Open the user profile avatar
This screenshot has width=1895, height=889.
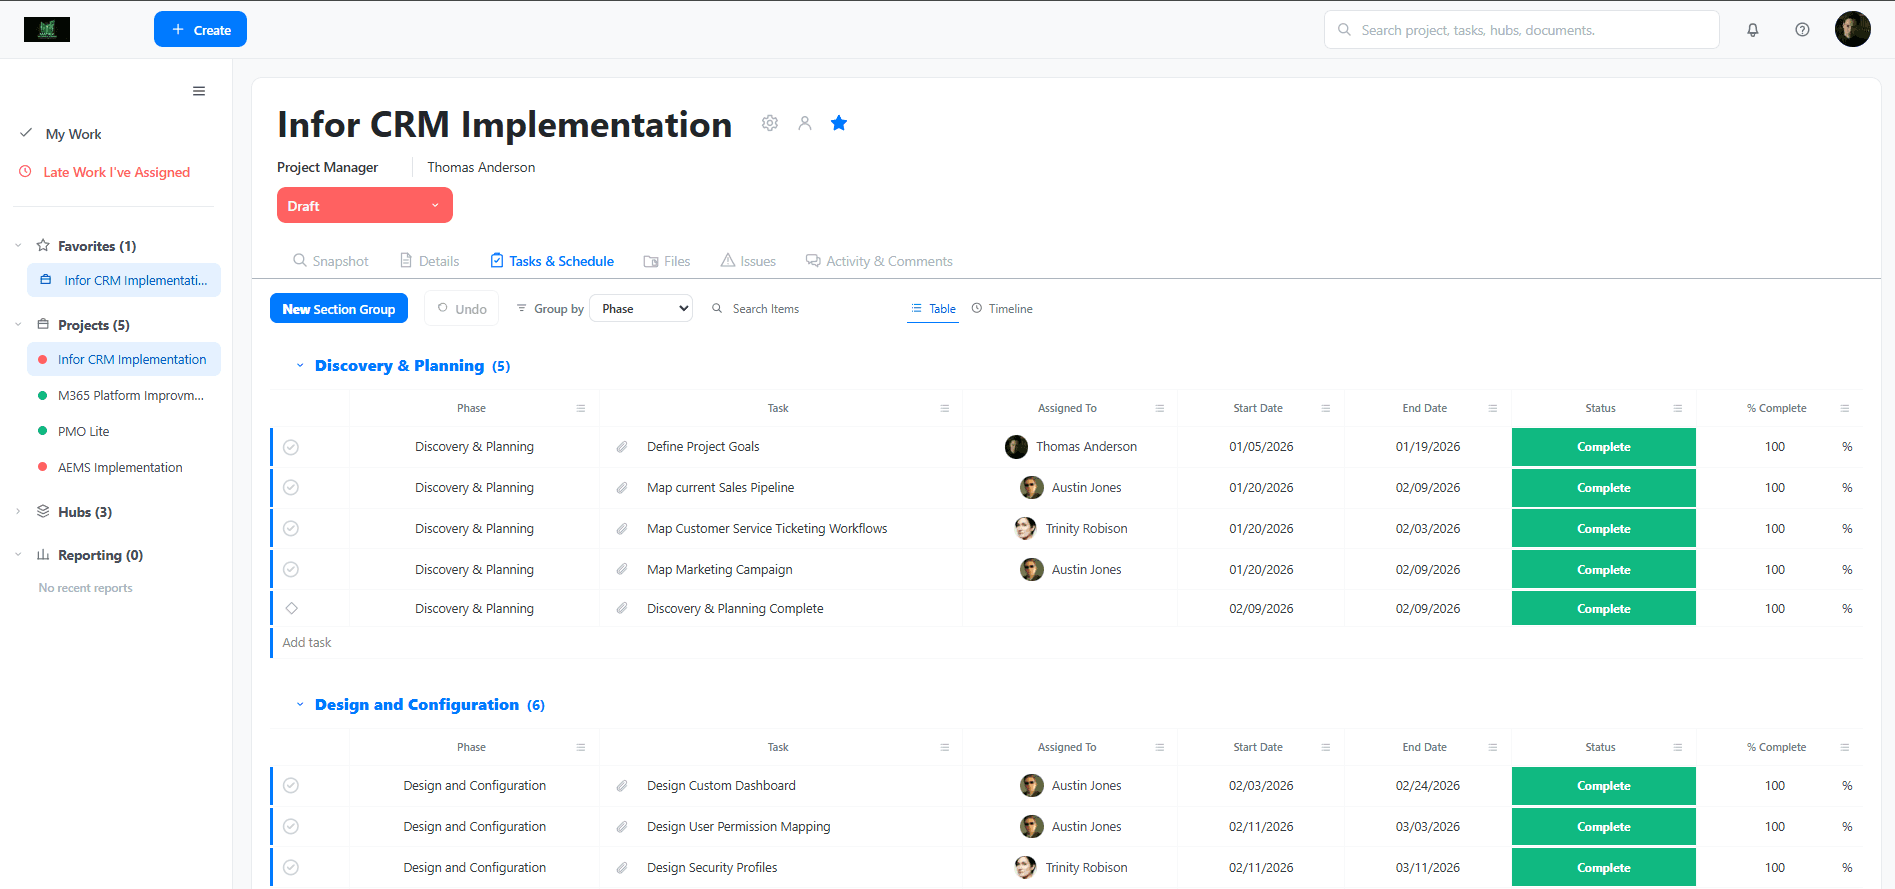tap(1852, 29)
